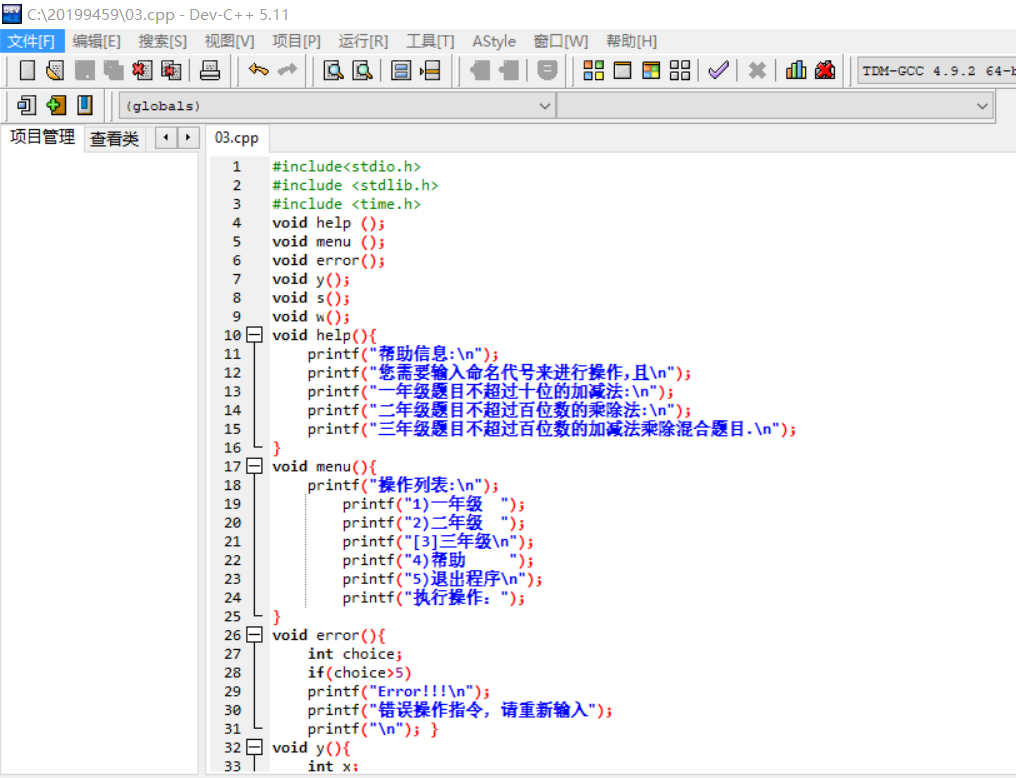Open the 运行[R] menu
1016x778 pixels.
pyautogui.click(x=363, y=41)
